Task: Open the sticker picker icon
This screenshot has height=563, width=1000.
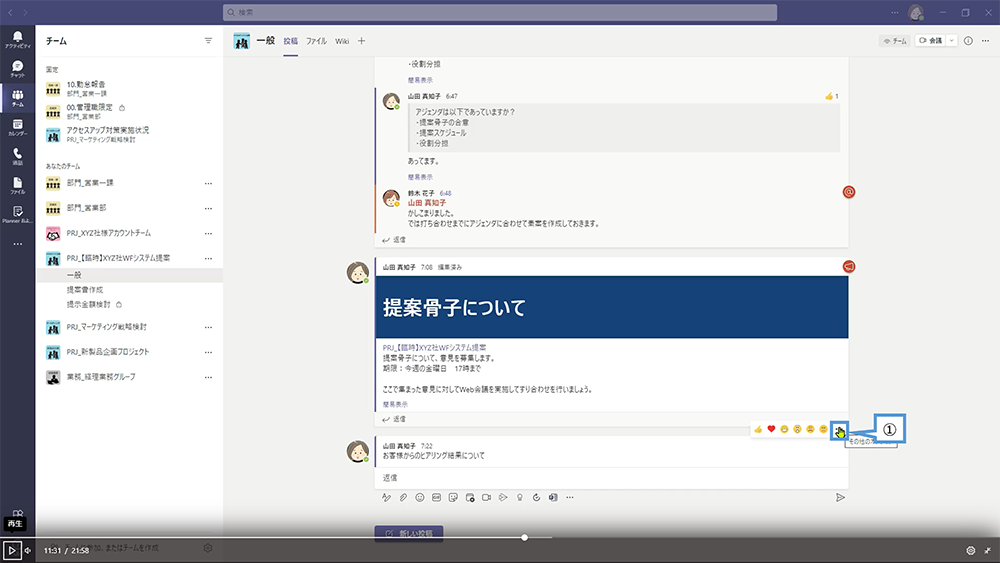Action: pyautogui.click(x=453, y=497)
